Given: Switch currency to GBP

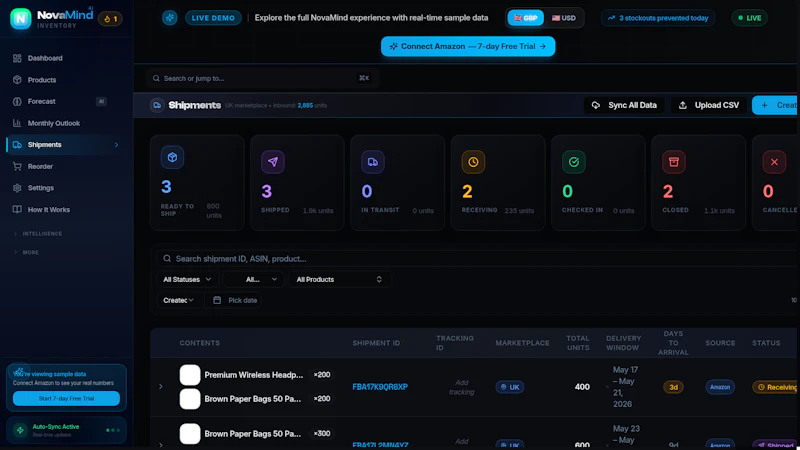Looking at the screenshot, I should tap(526, 18).
